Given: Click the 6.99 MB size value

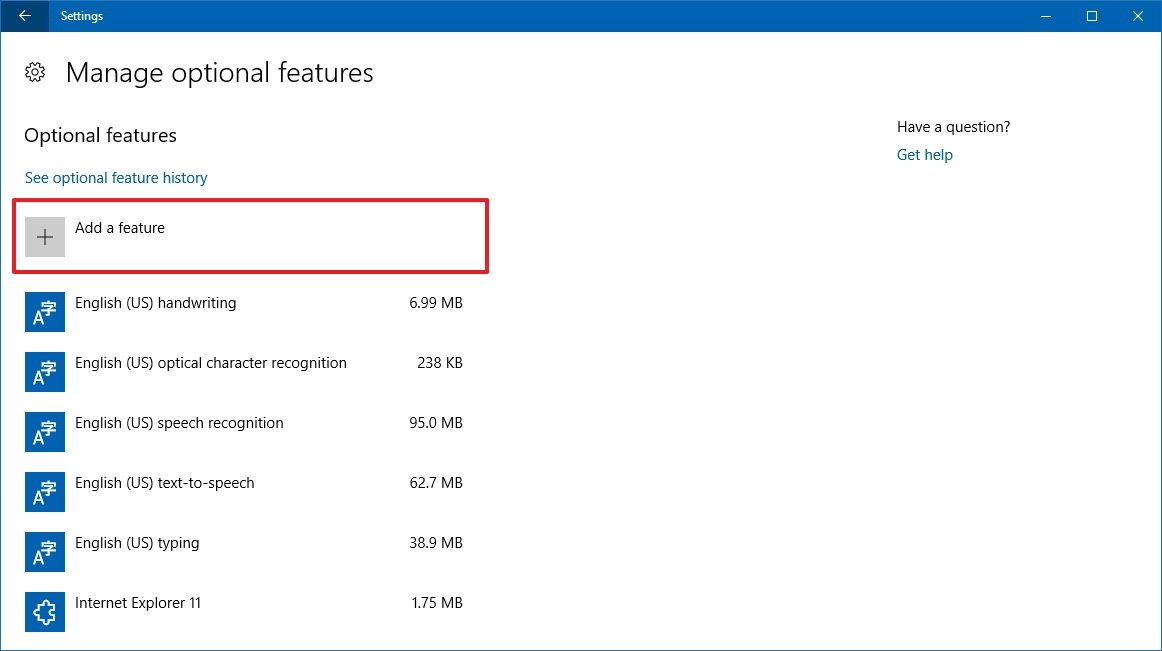Looking at the screenshot, I should pyautogui.click(x=436, y=303).
